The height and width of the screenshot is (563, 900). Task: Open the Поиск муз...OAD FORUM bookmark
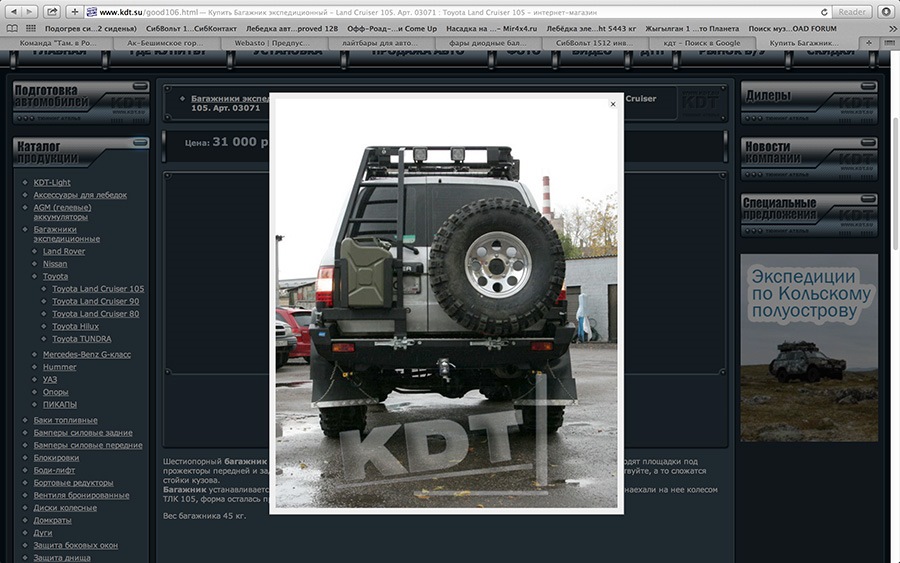pyautogui.click(x=792, y=29)
